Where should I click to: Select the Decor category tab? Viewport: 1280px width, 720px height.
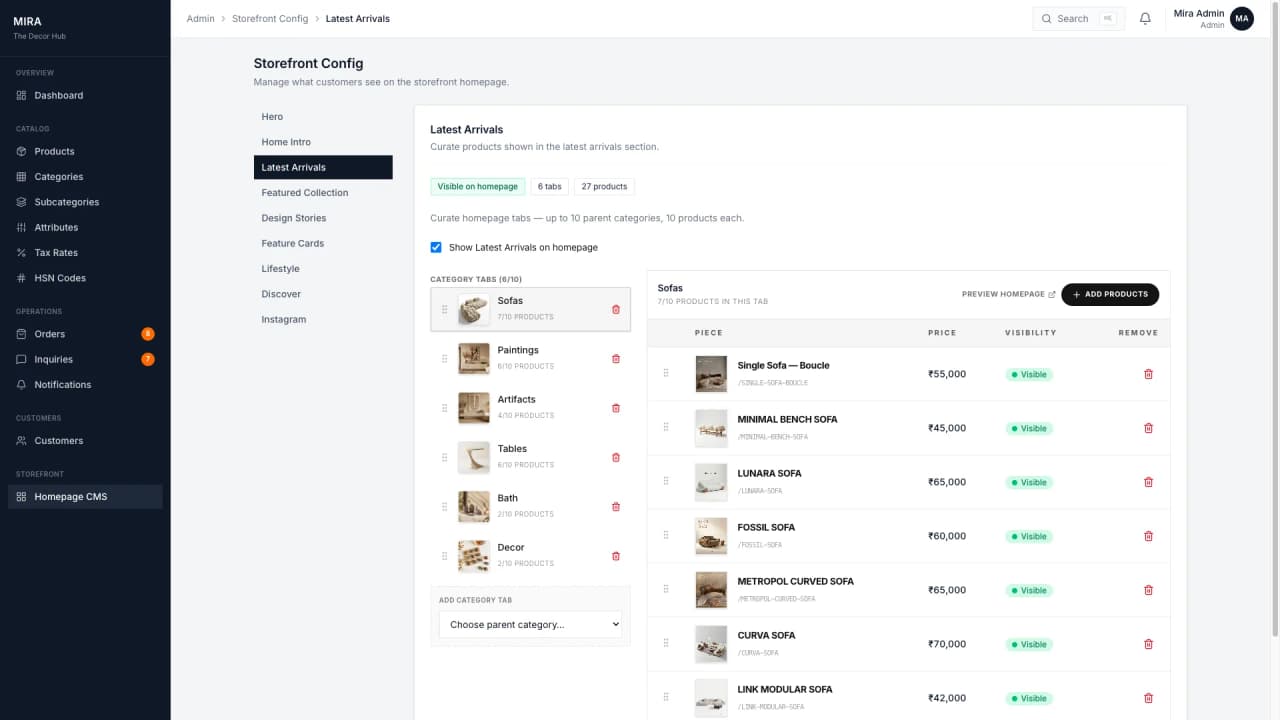click(x=531, y=556)
